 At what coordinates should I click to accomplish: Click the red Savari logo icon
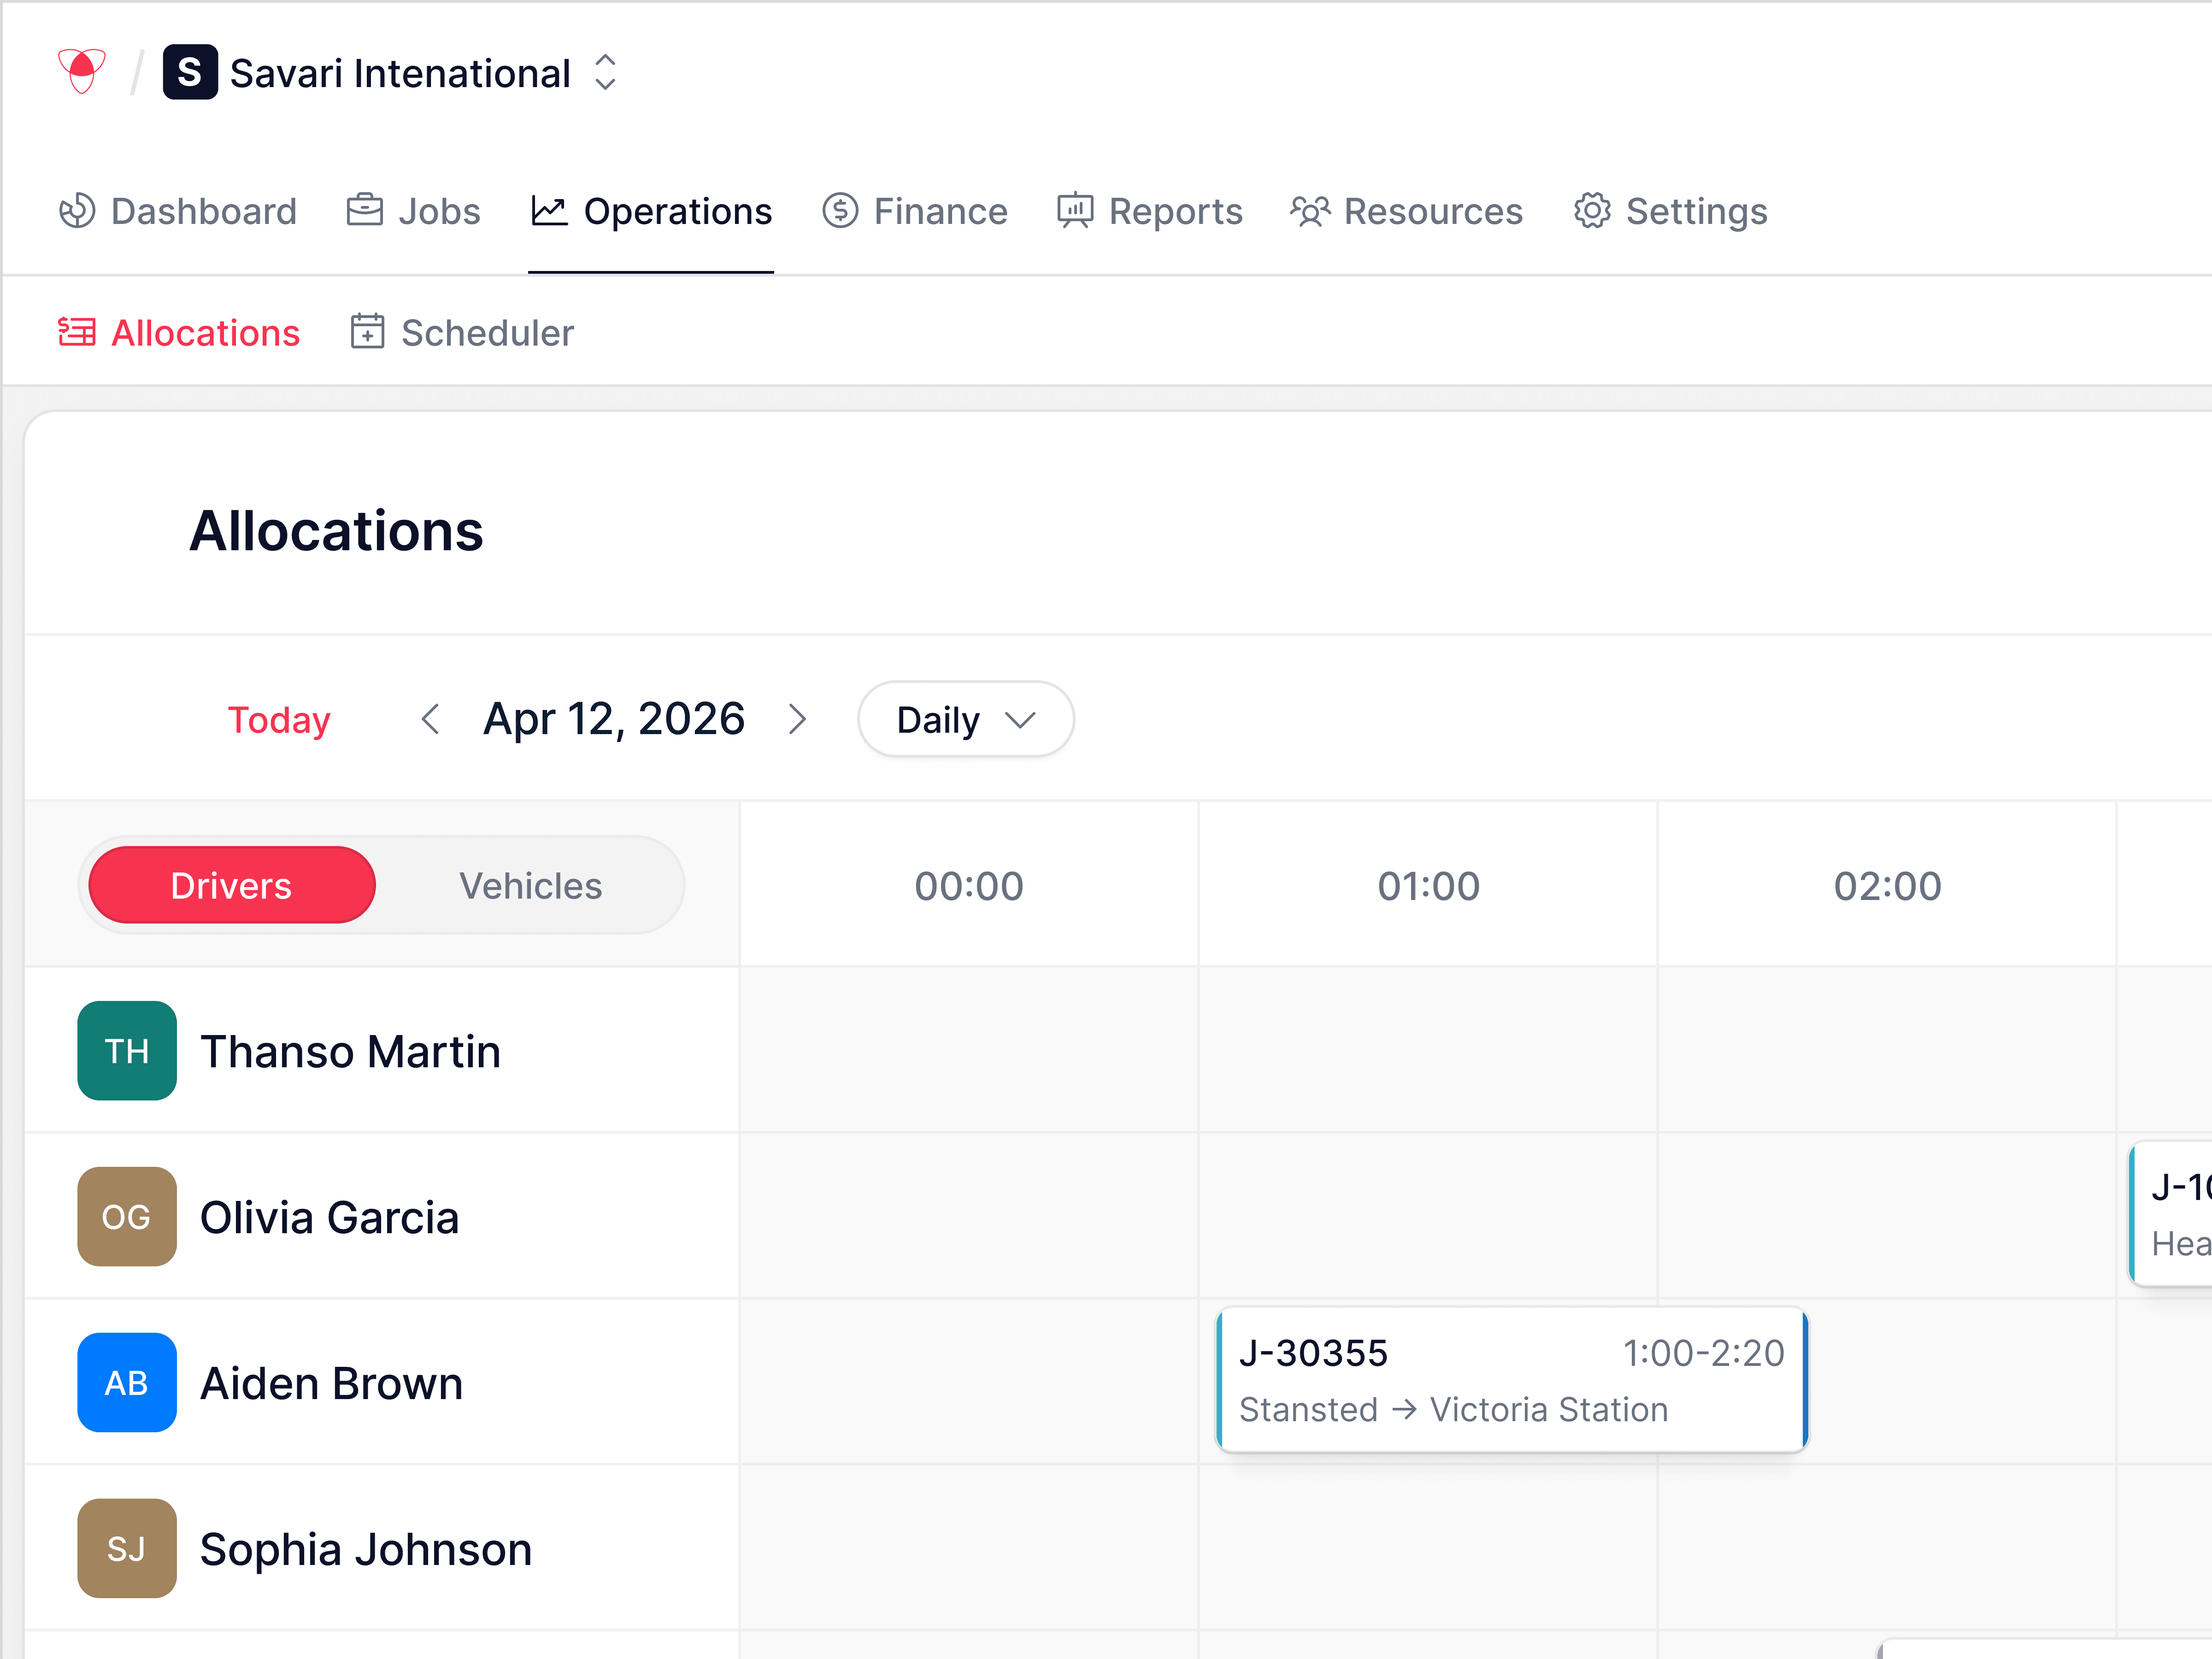click(x=82, y=71)
